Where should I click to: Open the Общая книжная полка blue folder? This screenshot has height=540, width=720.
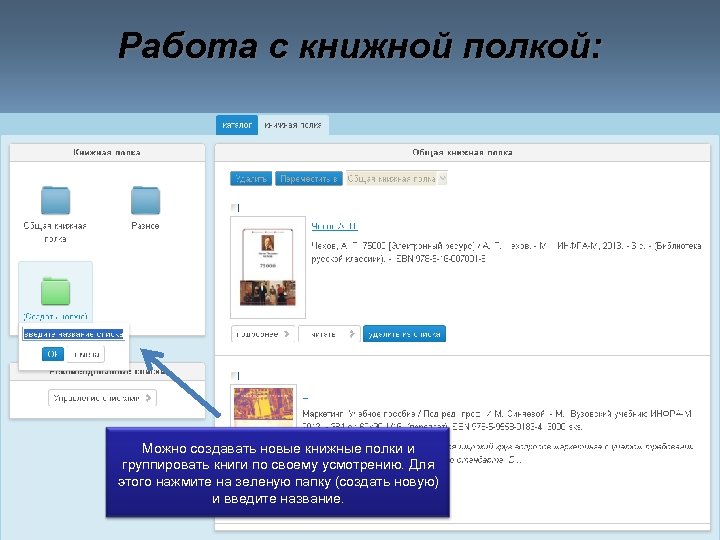point(55,201)
